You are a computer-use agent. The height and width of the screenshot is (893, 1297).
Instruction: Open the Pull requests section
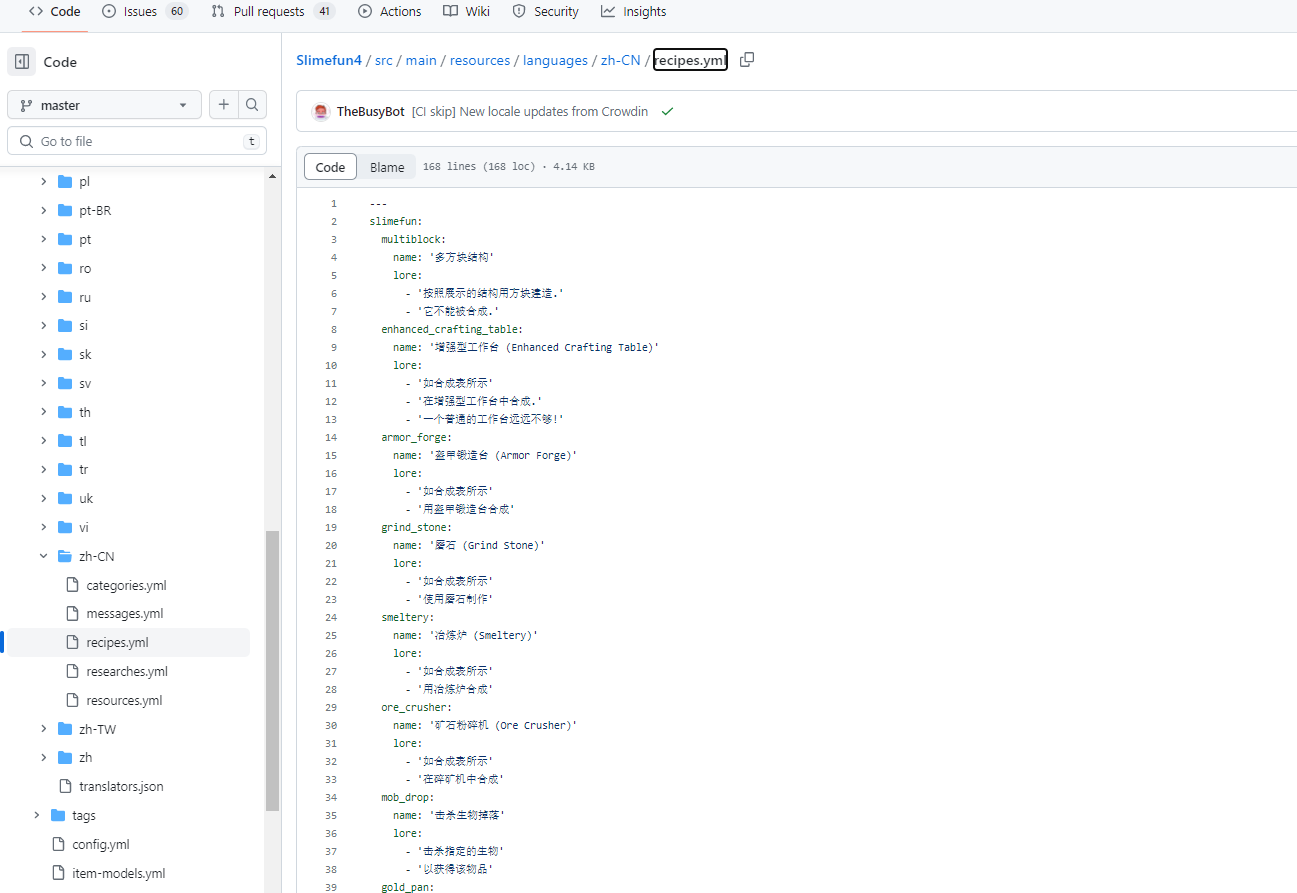pos(263,11)
